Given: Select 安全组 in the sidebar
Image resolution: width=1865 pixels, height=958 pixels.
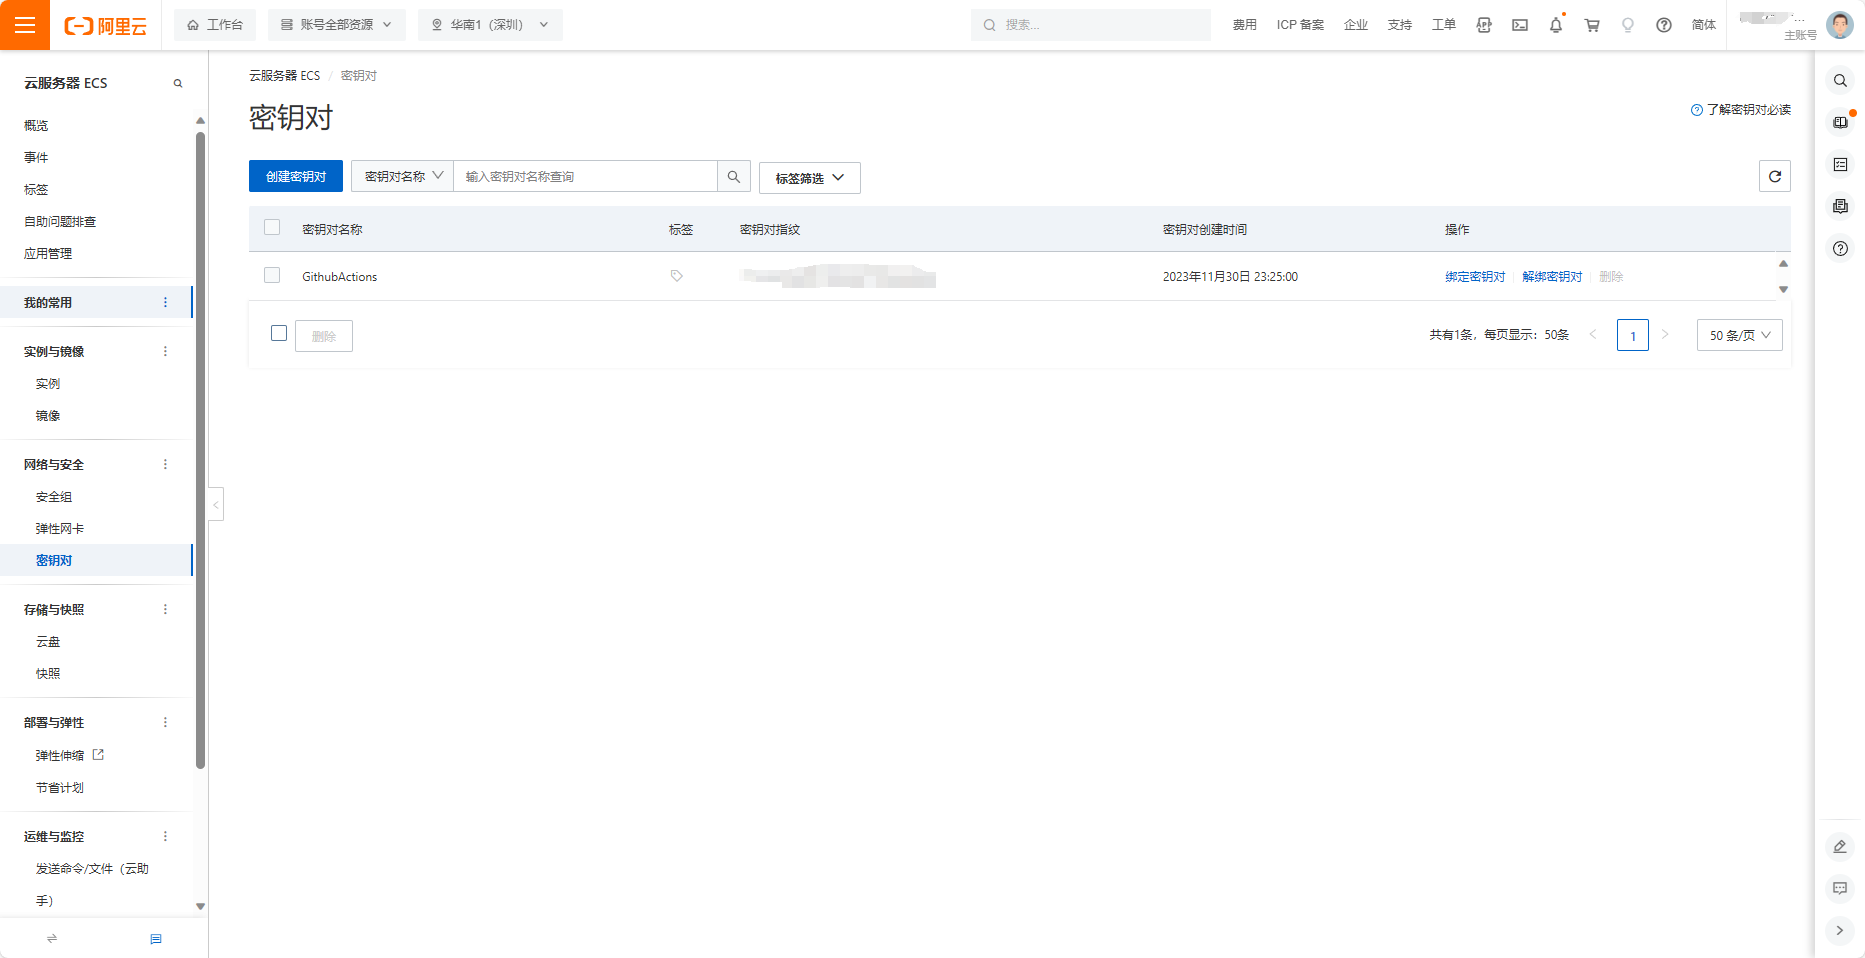Looking at the screenshot, I should [54, 497].
